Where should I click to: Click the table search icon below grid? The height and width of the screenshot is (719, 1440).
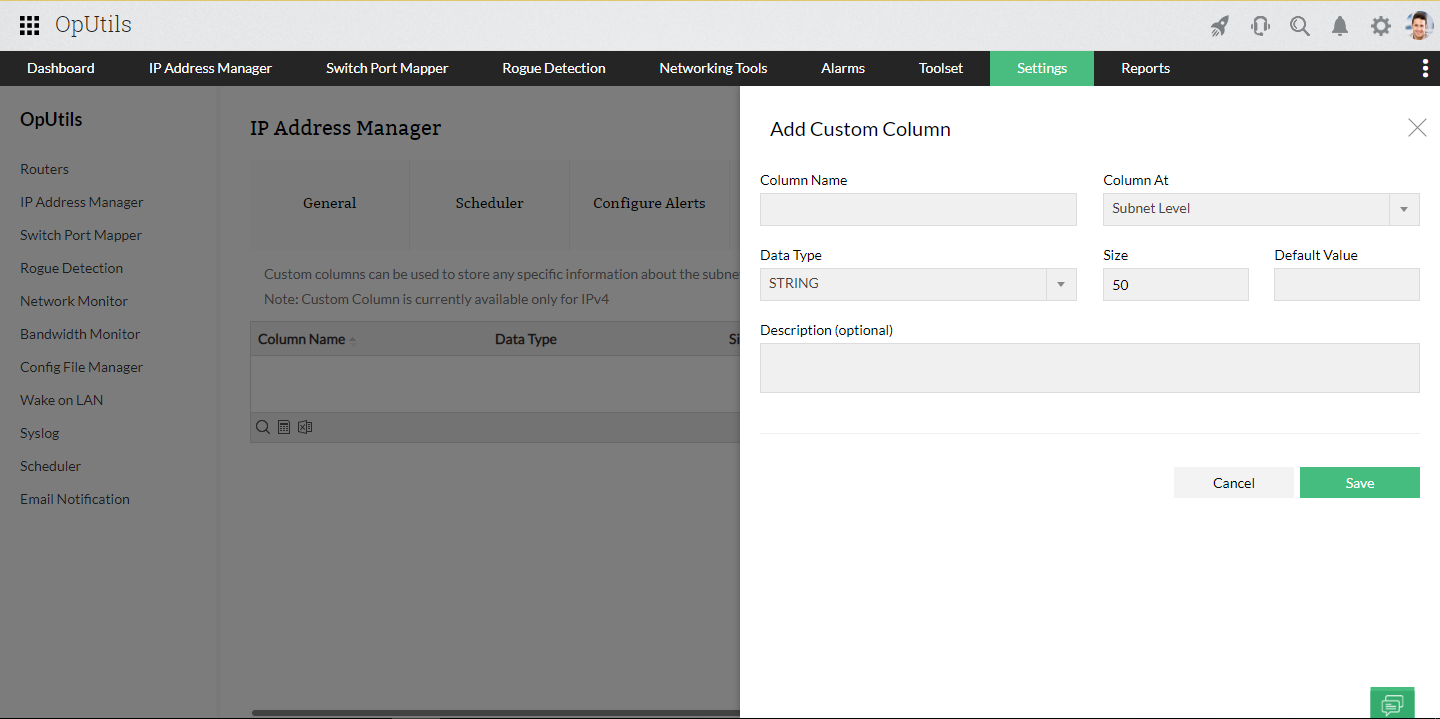pos(263,427)
